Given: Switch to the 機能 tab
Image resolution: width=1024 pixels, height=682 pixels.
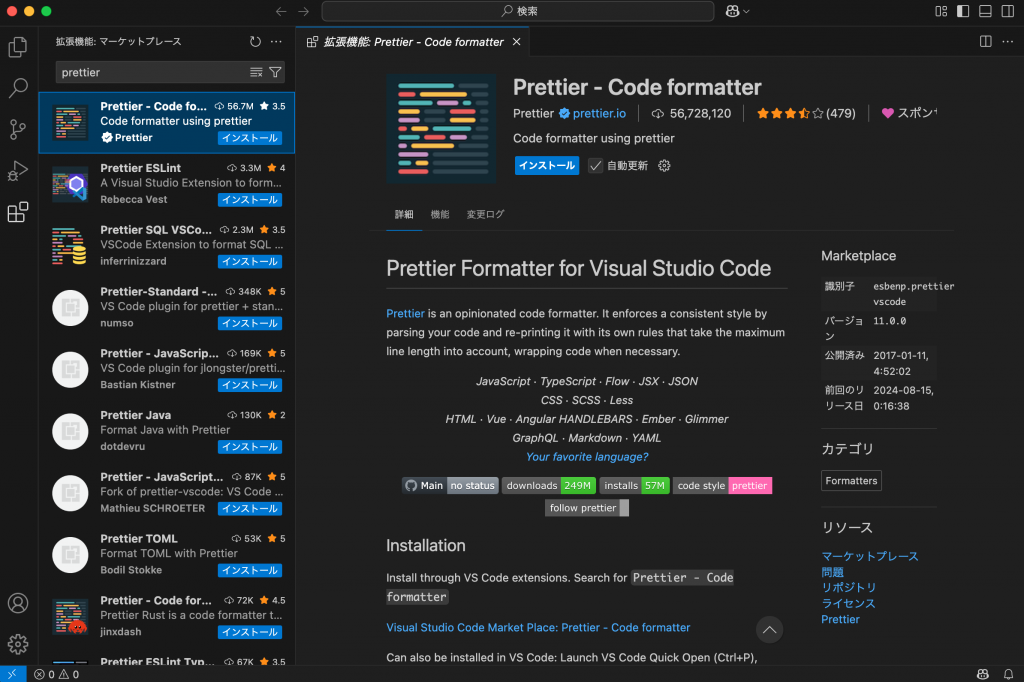Looking at the screenshot, I should pos(440,214).
